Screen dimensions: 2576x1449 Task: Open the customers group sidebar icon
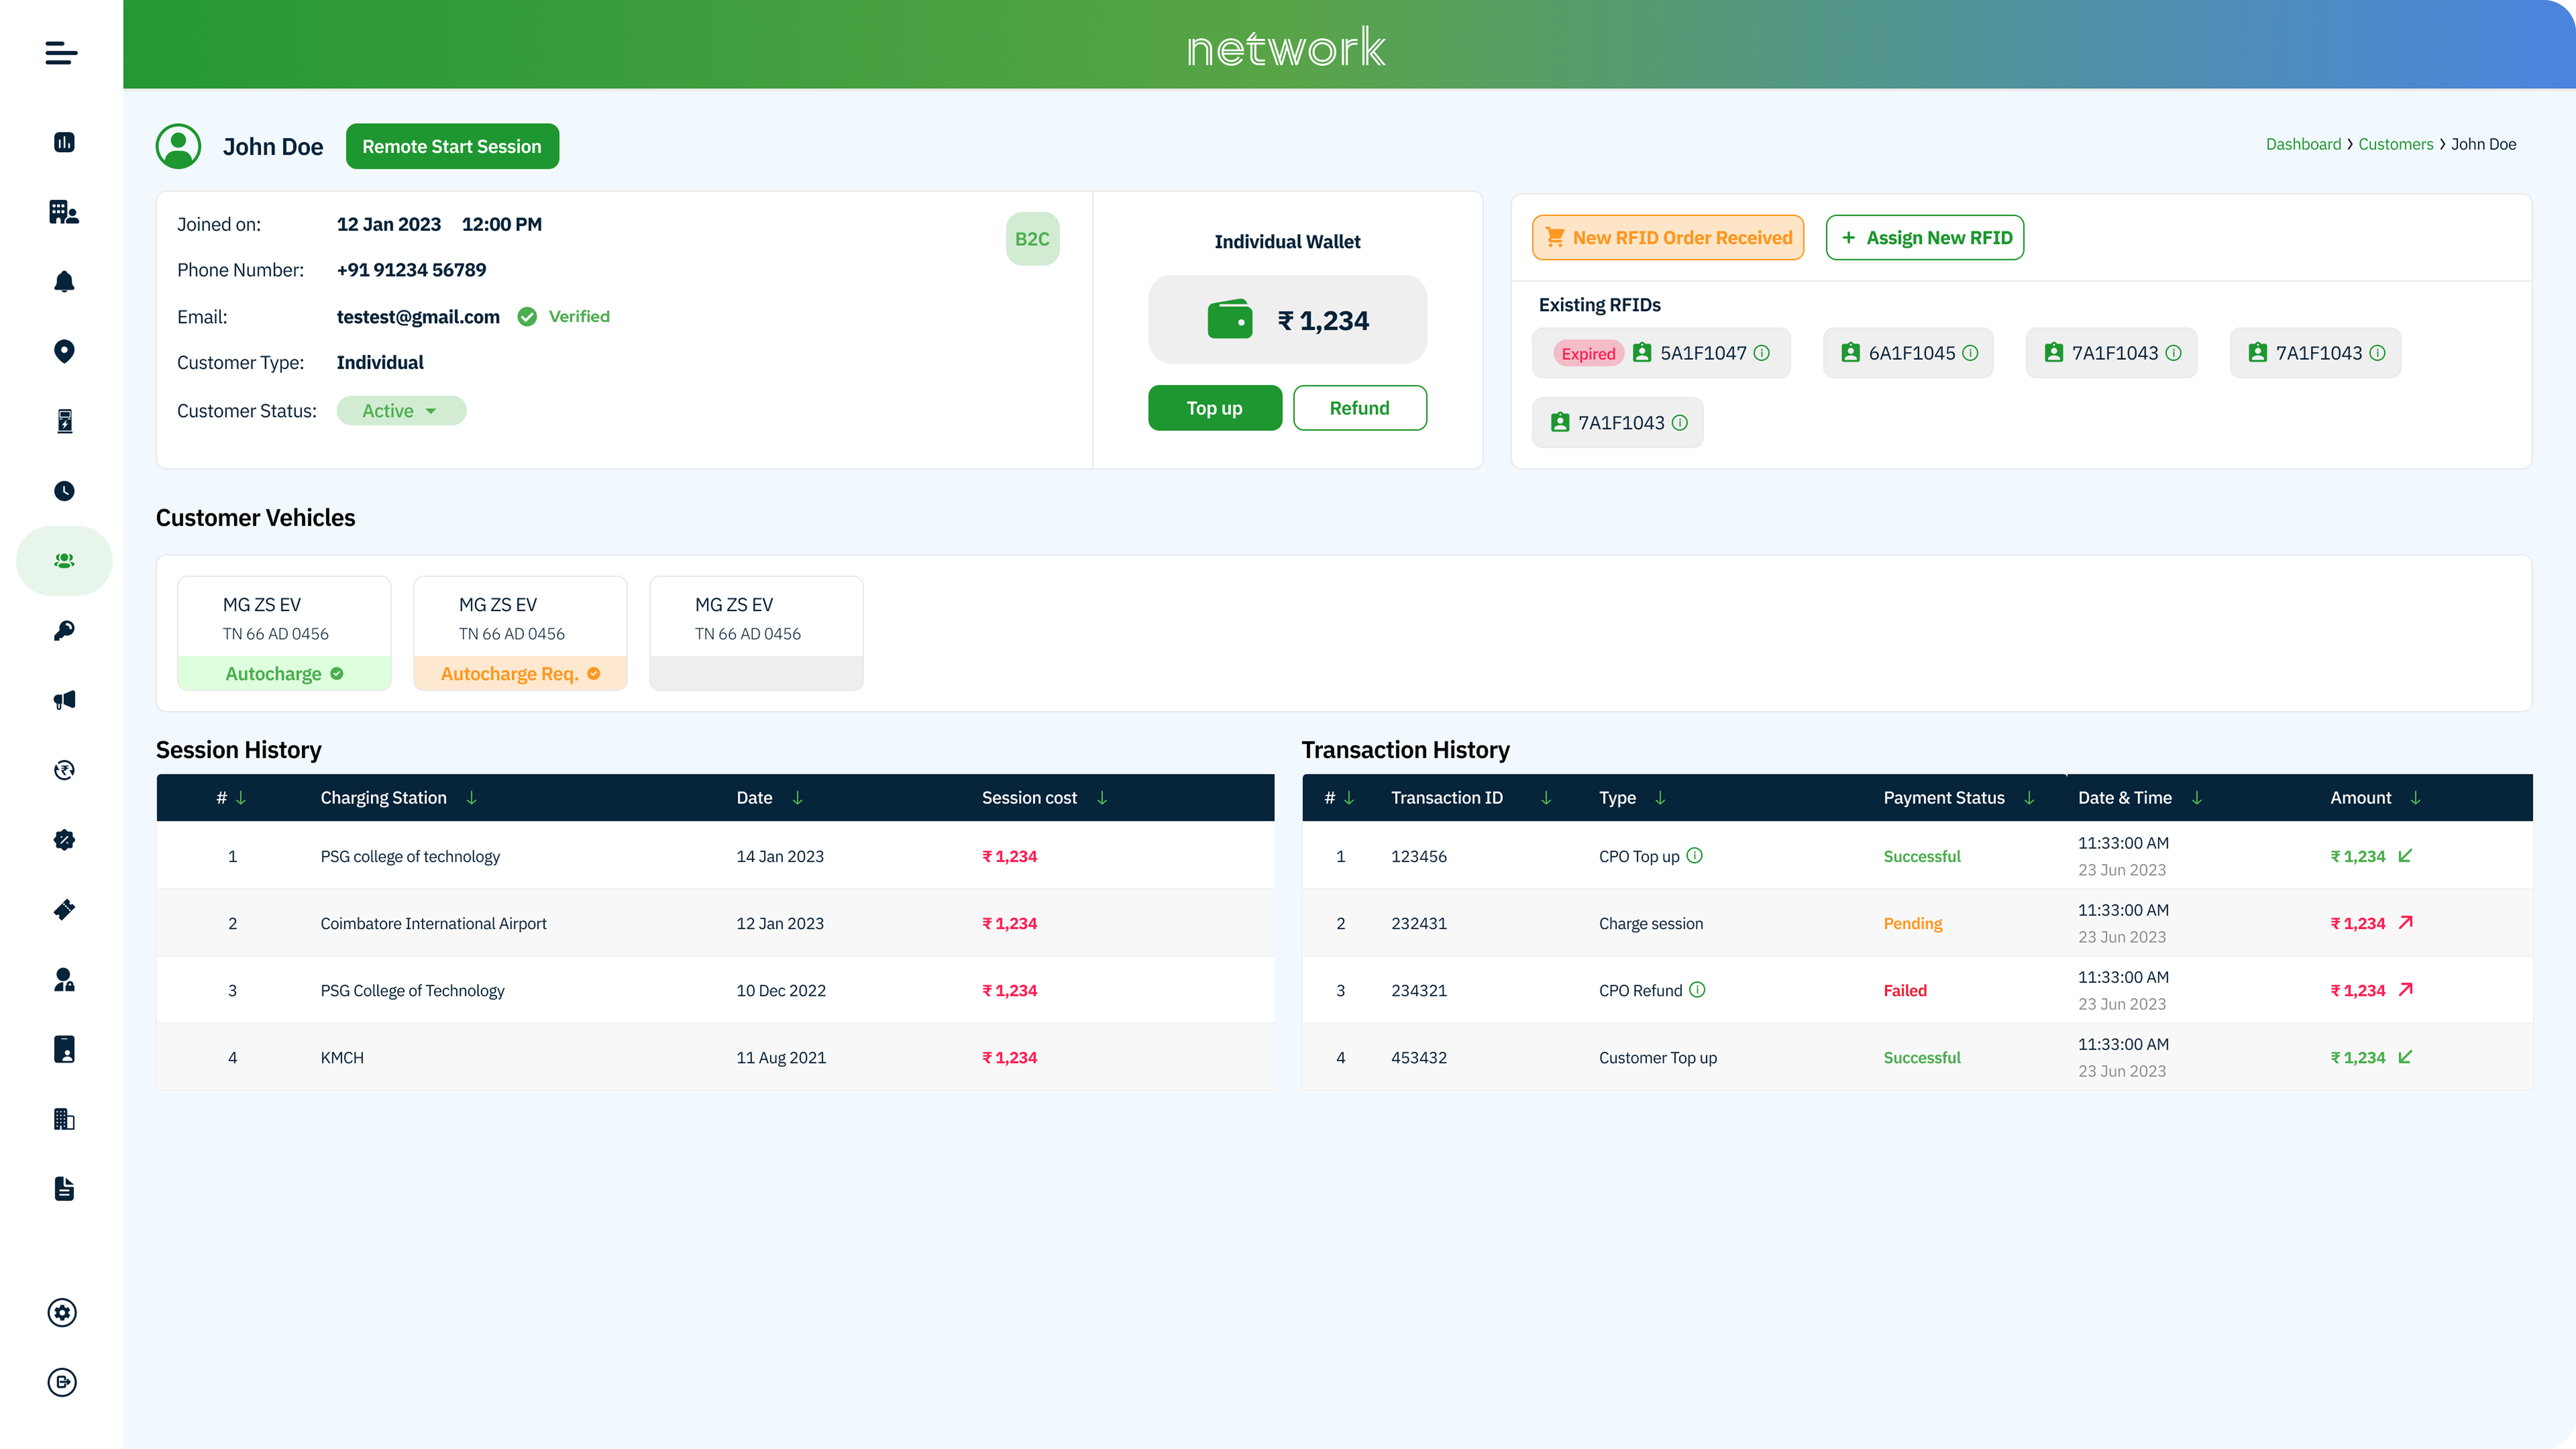pyautogui.click(x=64, y=561)
